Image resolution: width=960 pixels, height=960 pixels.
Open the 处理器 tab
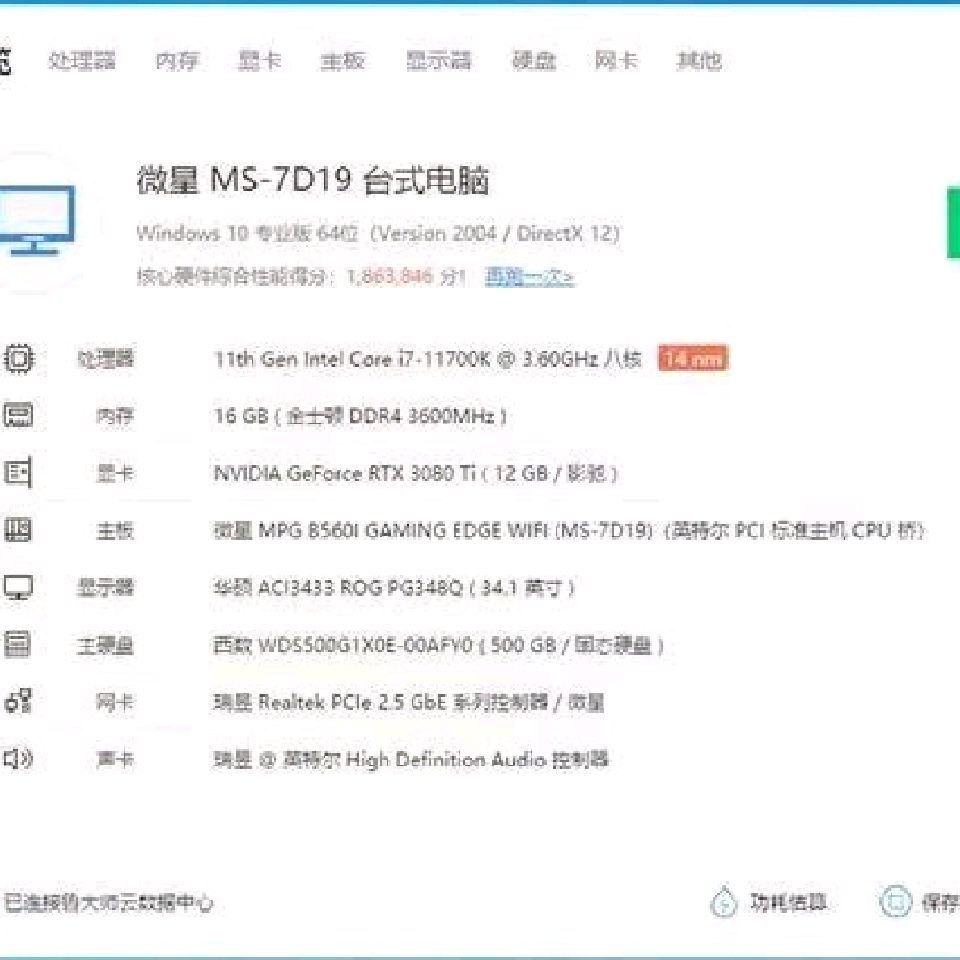pyautogui.click(x=82, y=61)
